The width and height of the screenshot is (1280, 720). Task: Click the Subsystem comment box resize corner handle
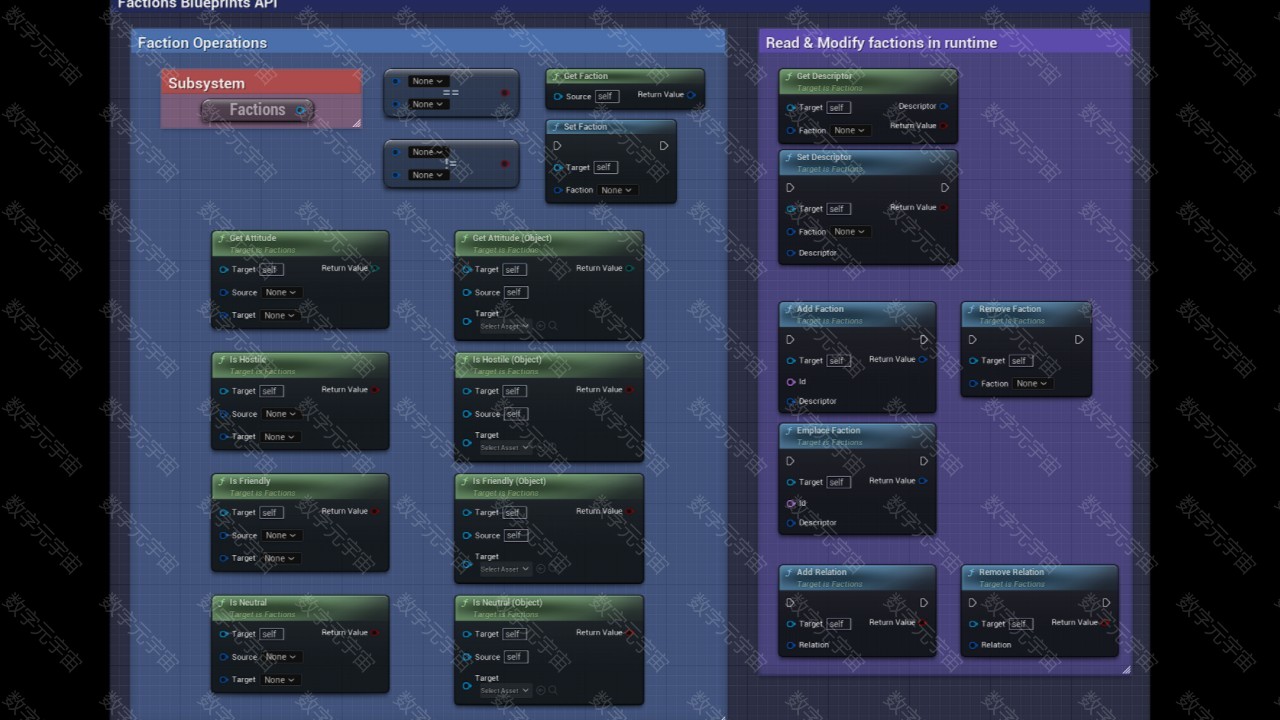356,123
